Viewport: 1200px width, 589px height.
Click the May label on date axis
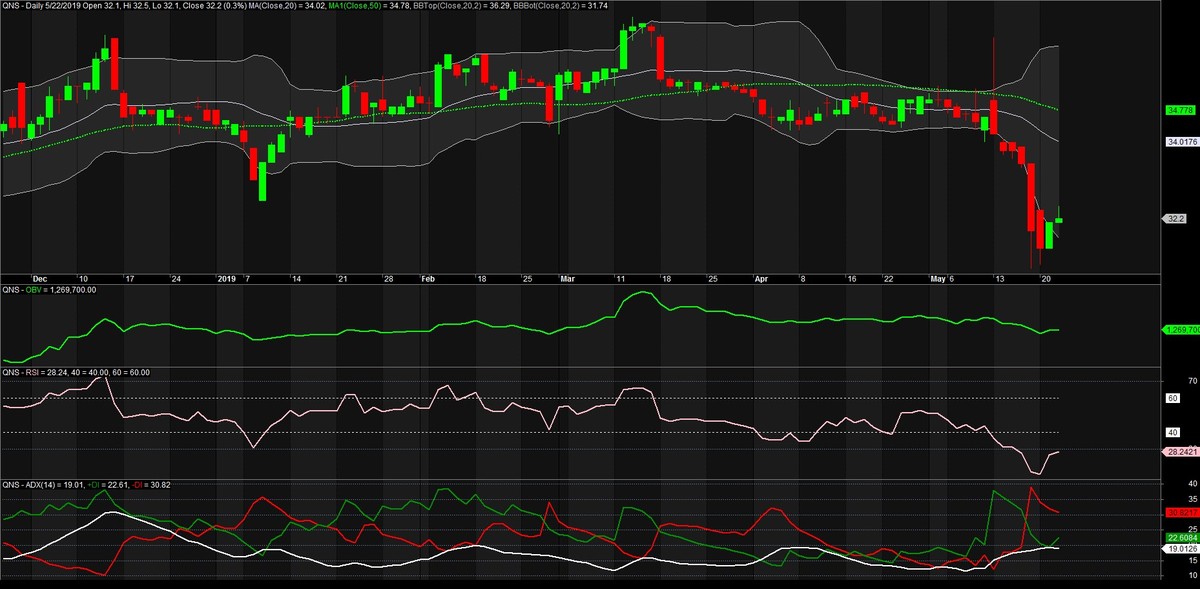(937, 279)
